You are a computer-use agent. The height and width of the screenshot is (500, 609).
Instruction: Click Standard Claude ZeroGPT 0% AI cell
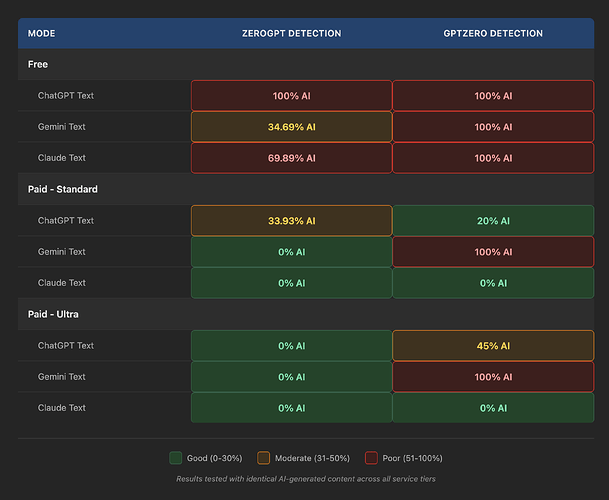tap(291, 283)
